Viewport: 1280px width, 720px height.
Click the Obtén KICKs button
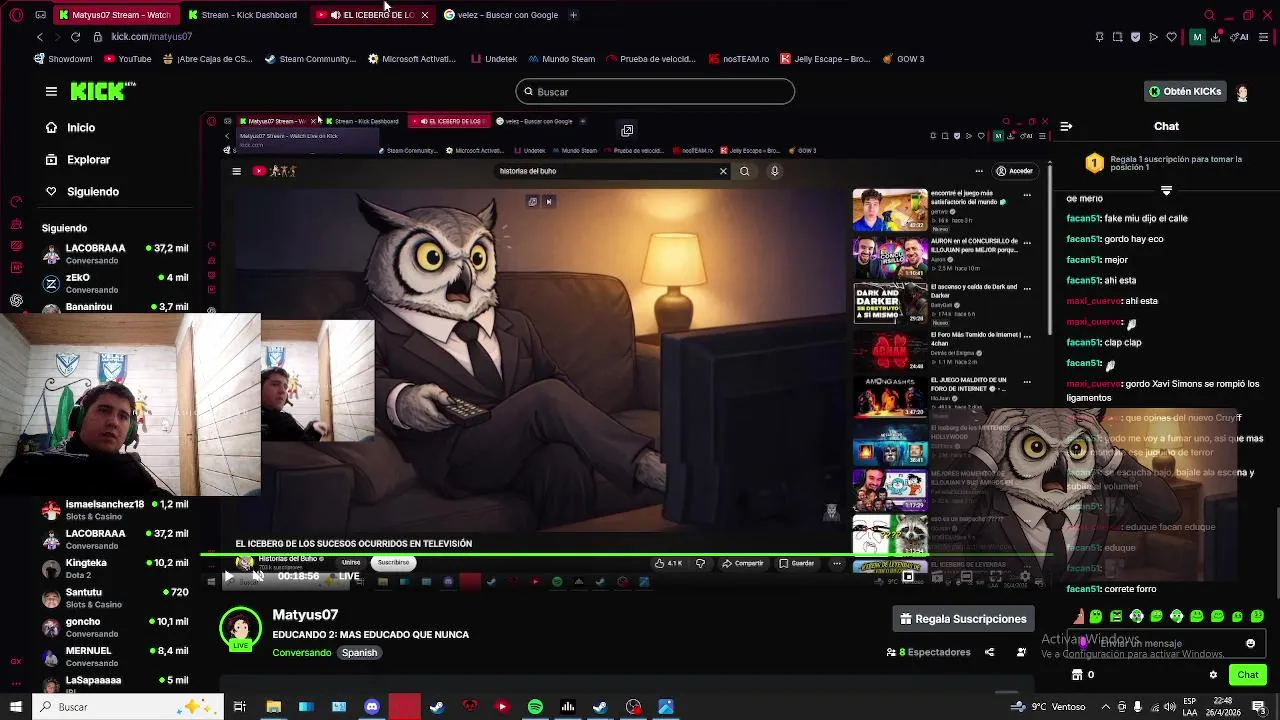(x=1185, y=91)
